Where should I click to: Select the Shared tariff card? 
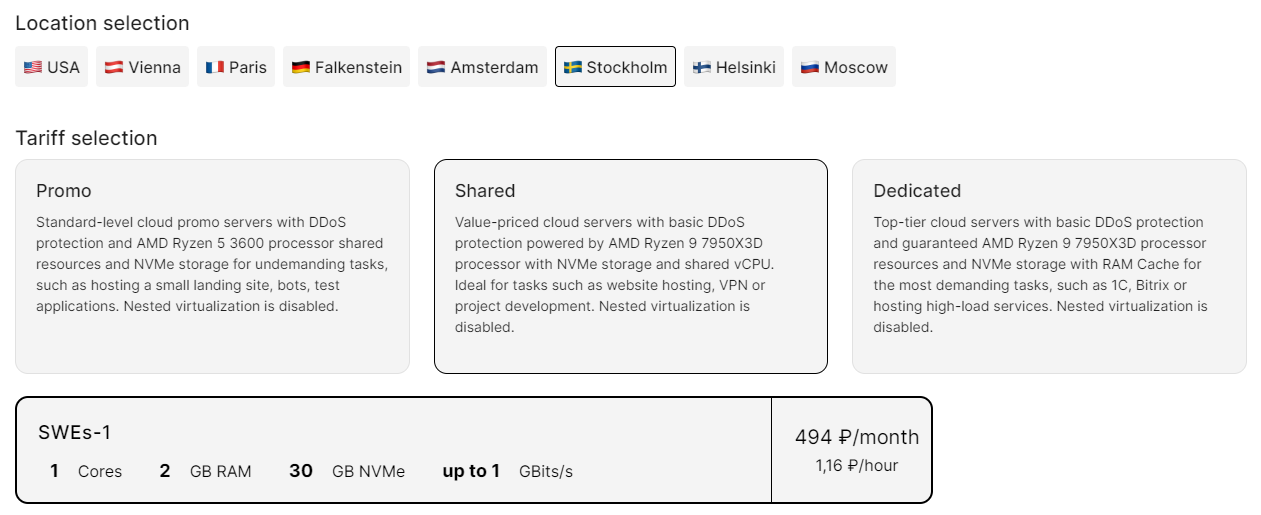click(x=630, y=266)
